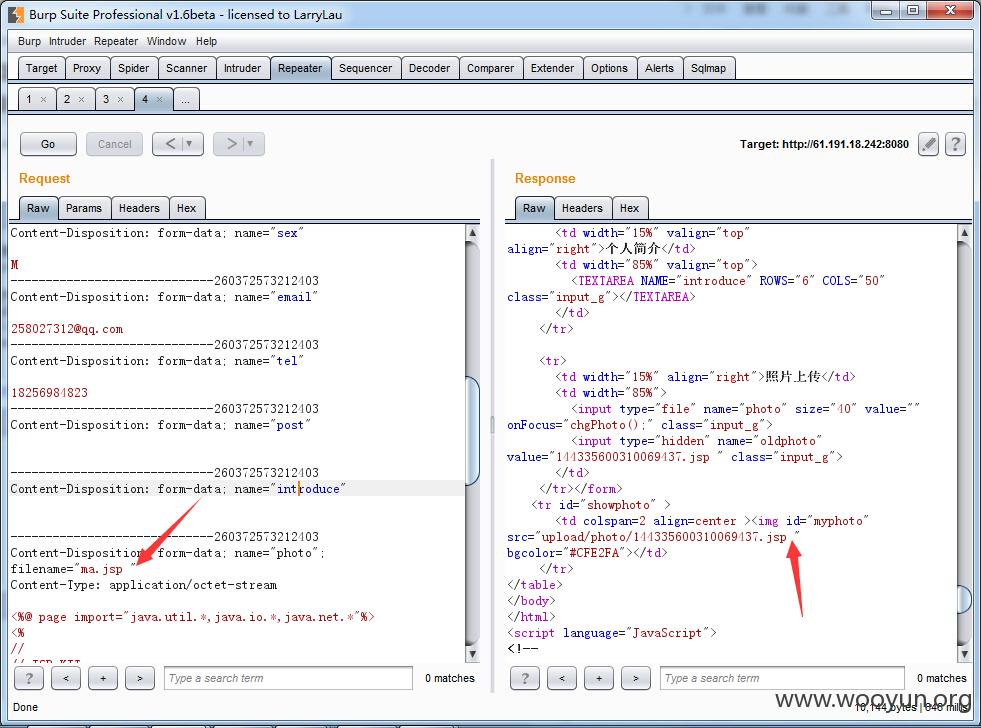Switch to the Scanner tab
This screenshot has width=981, height=728.
(186, 68)
